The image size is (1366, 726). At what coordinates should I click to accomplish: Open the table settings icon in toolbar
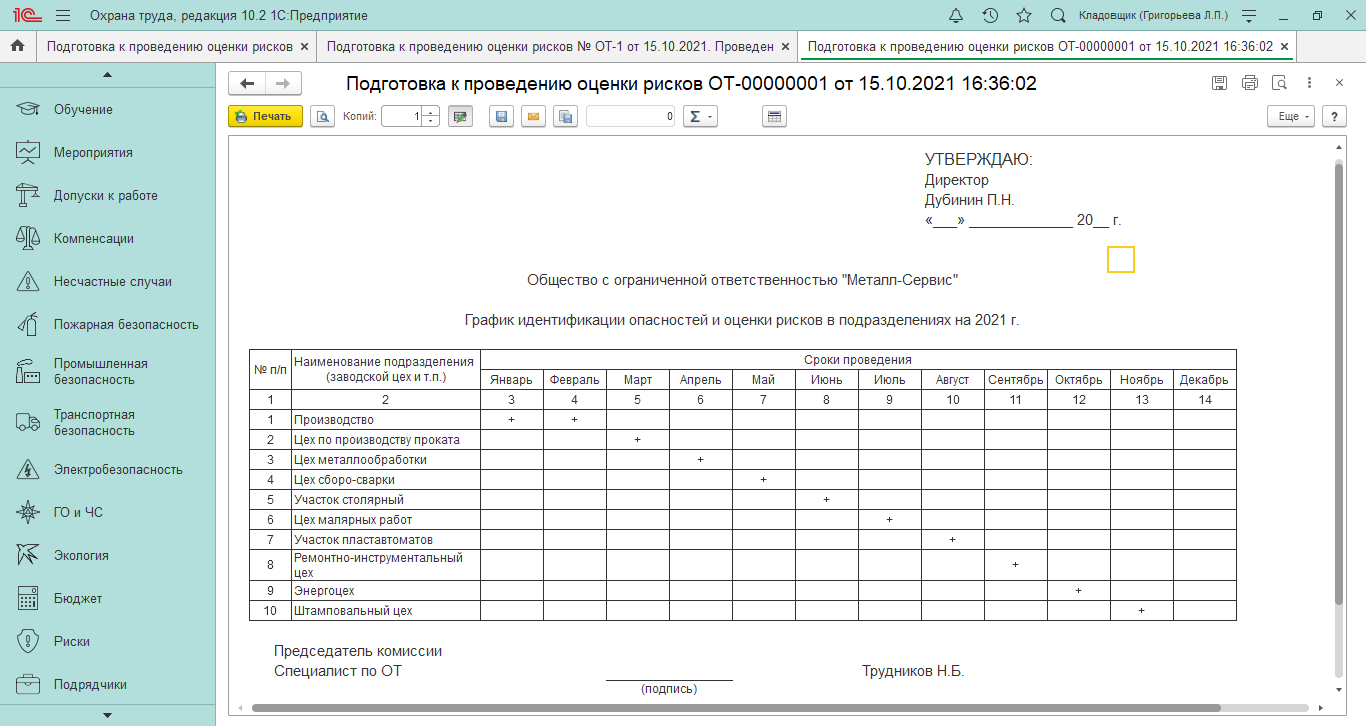point(774,117)
